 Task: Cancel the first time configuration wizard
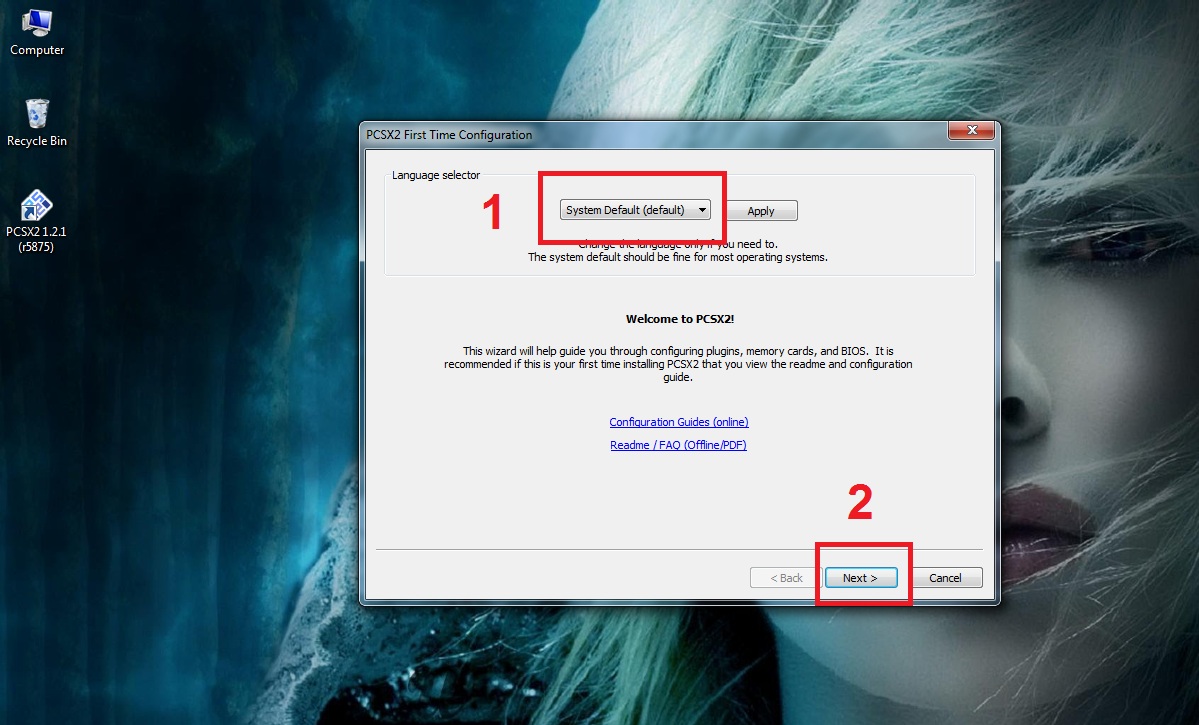coord(945,578)
